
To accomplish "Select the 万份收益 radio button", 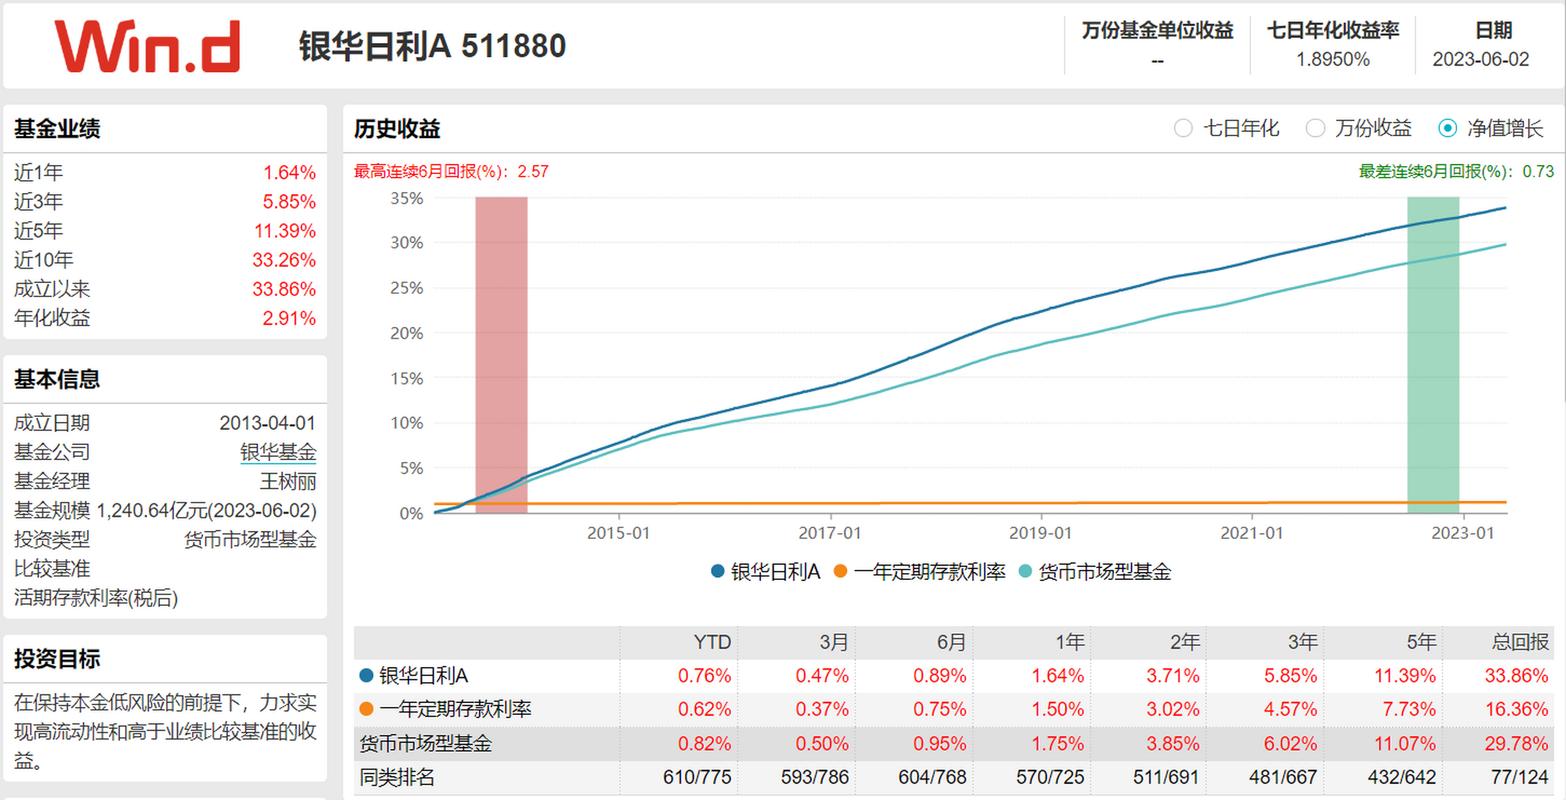I will click(x=1316, y=128).
